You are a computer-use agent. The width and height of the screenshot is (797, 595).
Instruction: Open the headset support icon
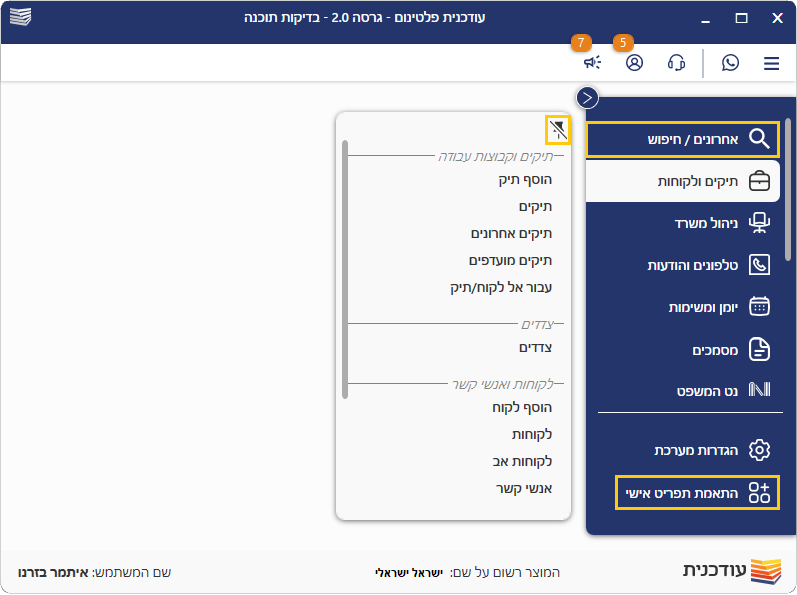tap(676, 63)
